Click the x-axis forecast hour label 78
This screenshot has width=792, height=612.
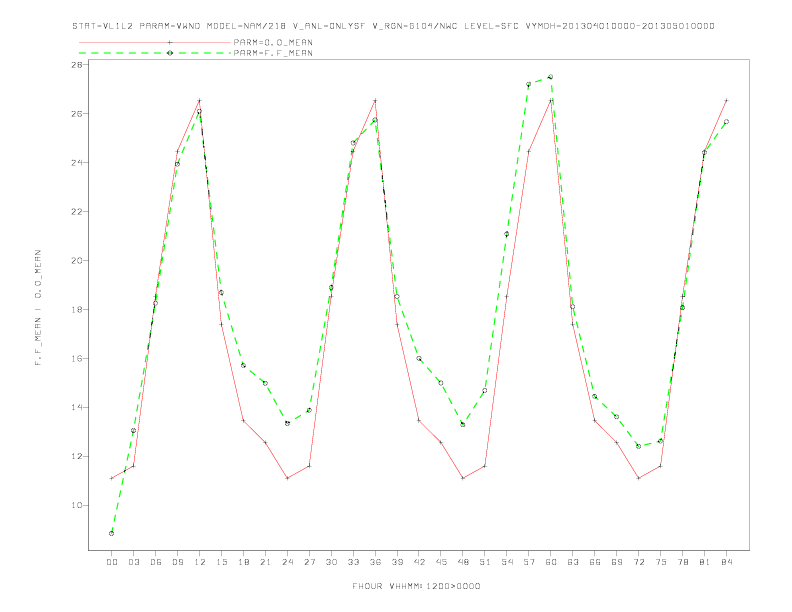(x=682, y=562)
